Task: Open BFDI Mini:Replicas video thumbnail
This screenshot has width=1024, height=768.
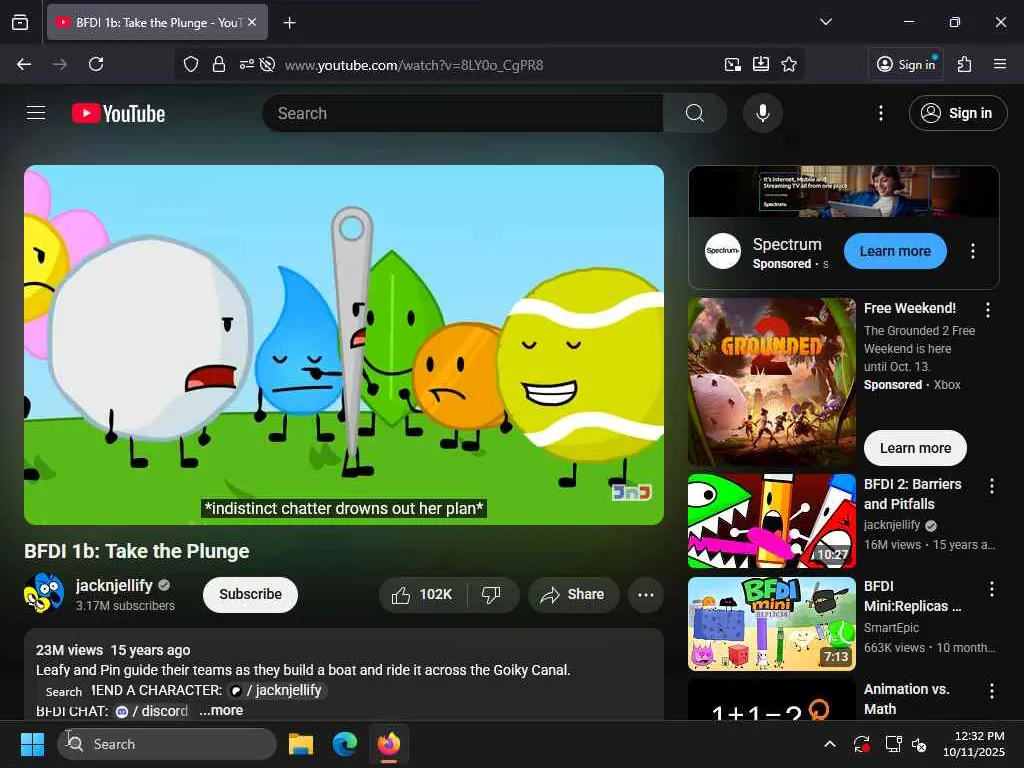Action: [x=771, y=624]
